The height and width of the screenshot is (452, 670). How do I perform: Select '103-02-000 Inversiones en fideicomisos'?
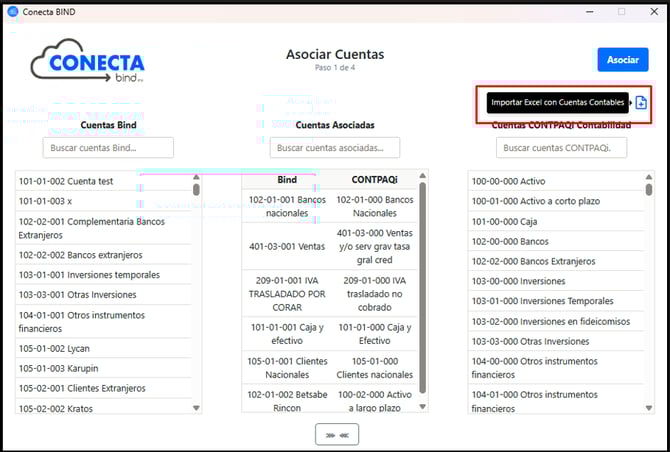tap(556, 321)
